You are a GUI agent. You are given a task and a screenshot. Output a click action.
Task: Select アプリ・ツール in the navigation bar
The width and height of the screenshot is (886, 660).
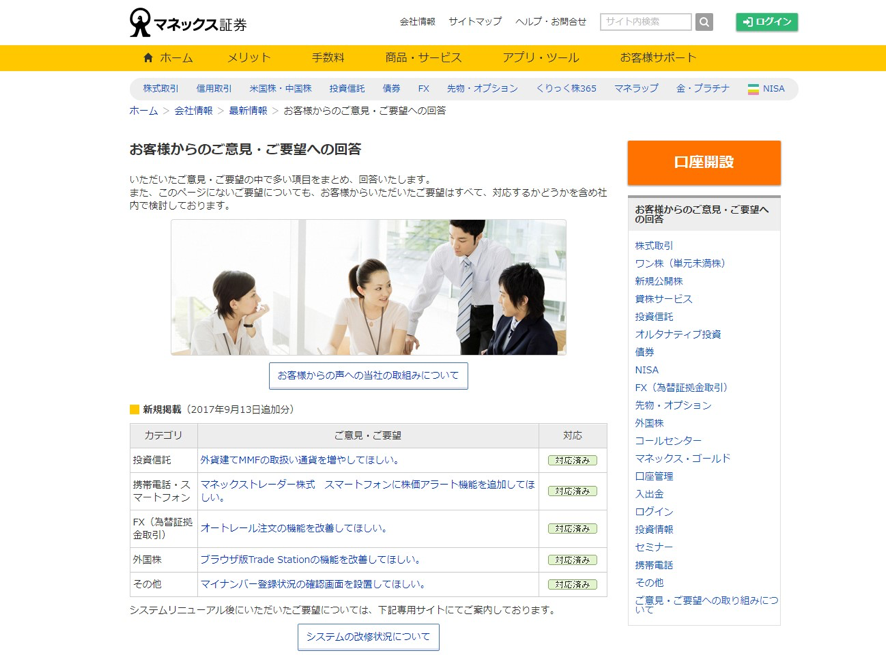[541, 58]
